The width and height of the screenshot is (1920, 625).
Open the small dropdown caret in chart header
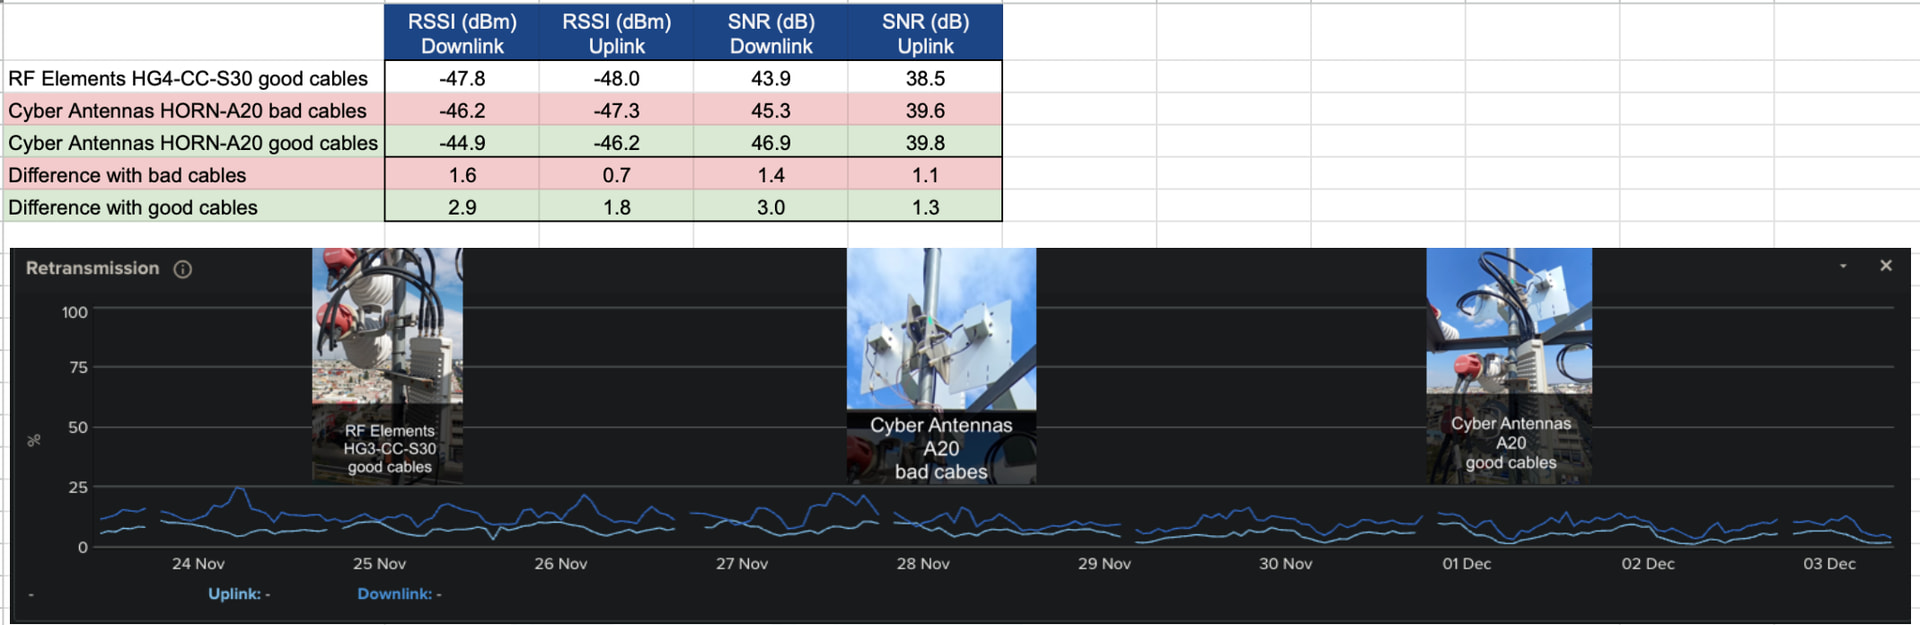[x=1843, y=266]
